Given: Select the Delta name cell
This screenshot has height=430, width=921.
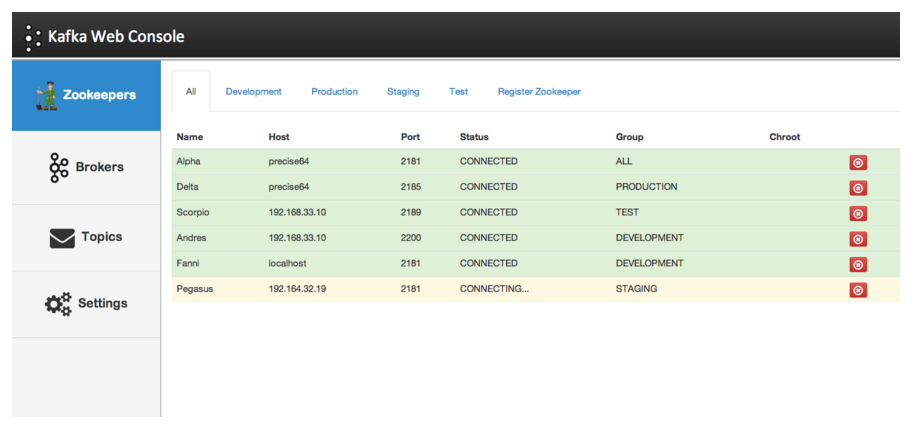Looking at the screenshot, I should (188, 187).
